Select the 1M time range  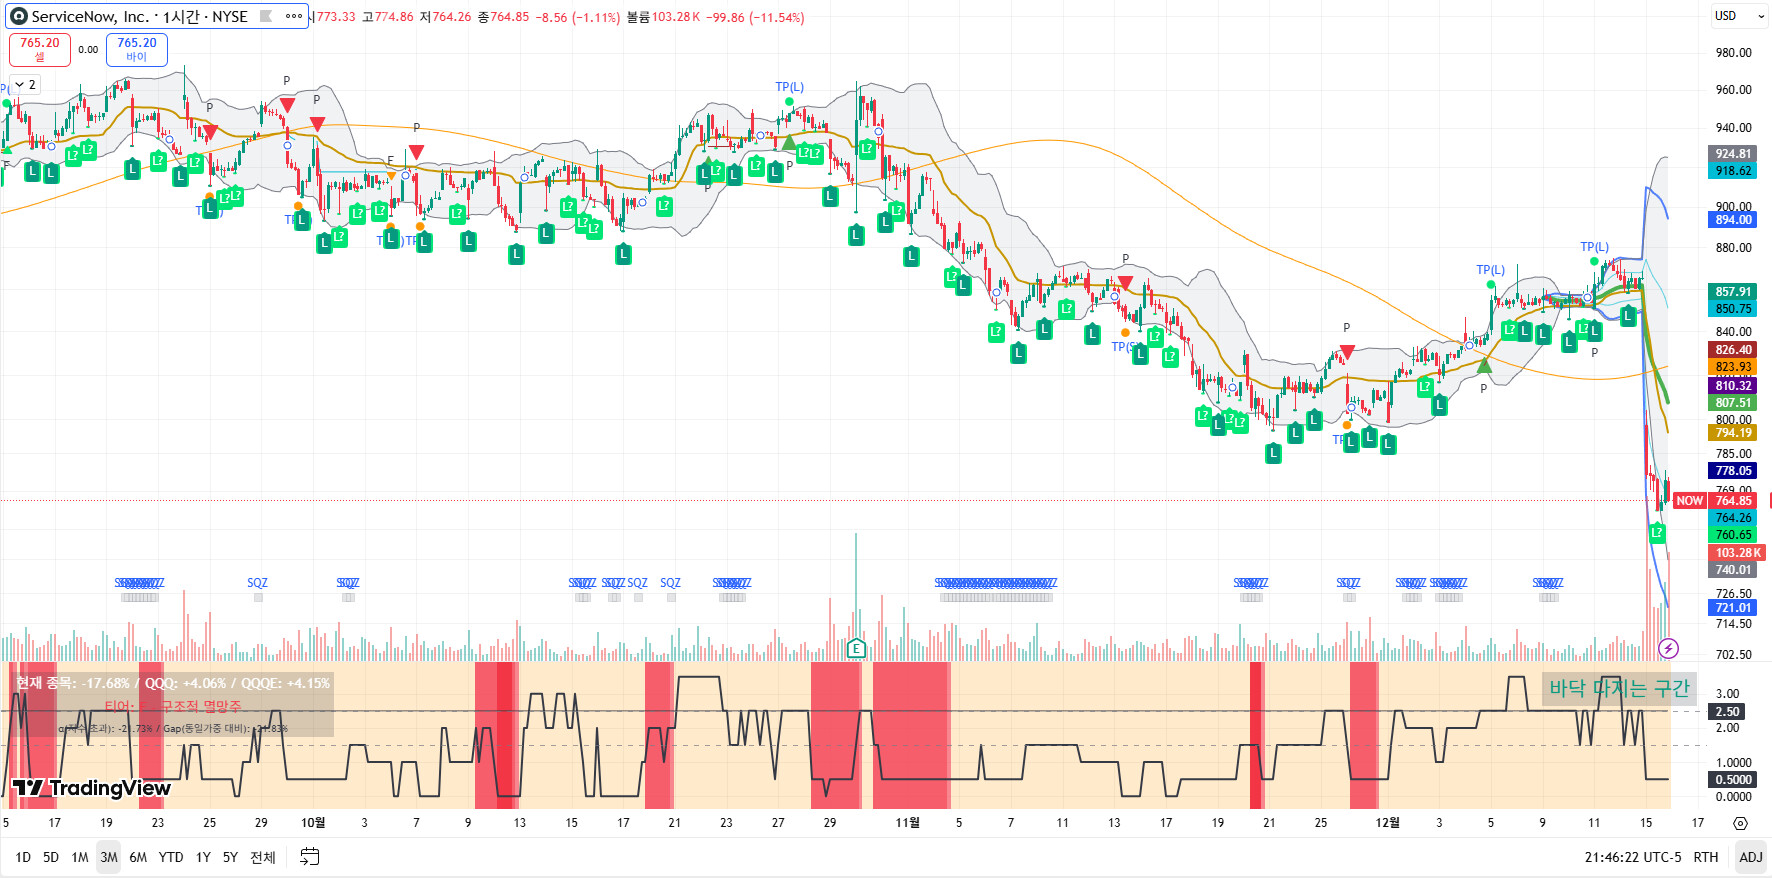tap(80, 857)
